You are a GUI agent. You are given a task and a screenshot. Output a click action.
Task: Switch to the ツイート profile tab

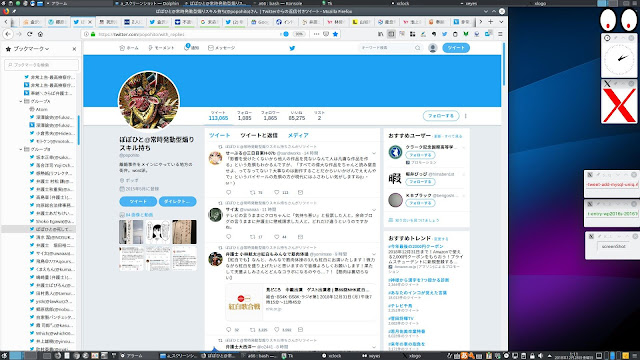(x=220, y=136)
